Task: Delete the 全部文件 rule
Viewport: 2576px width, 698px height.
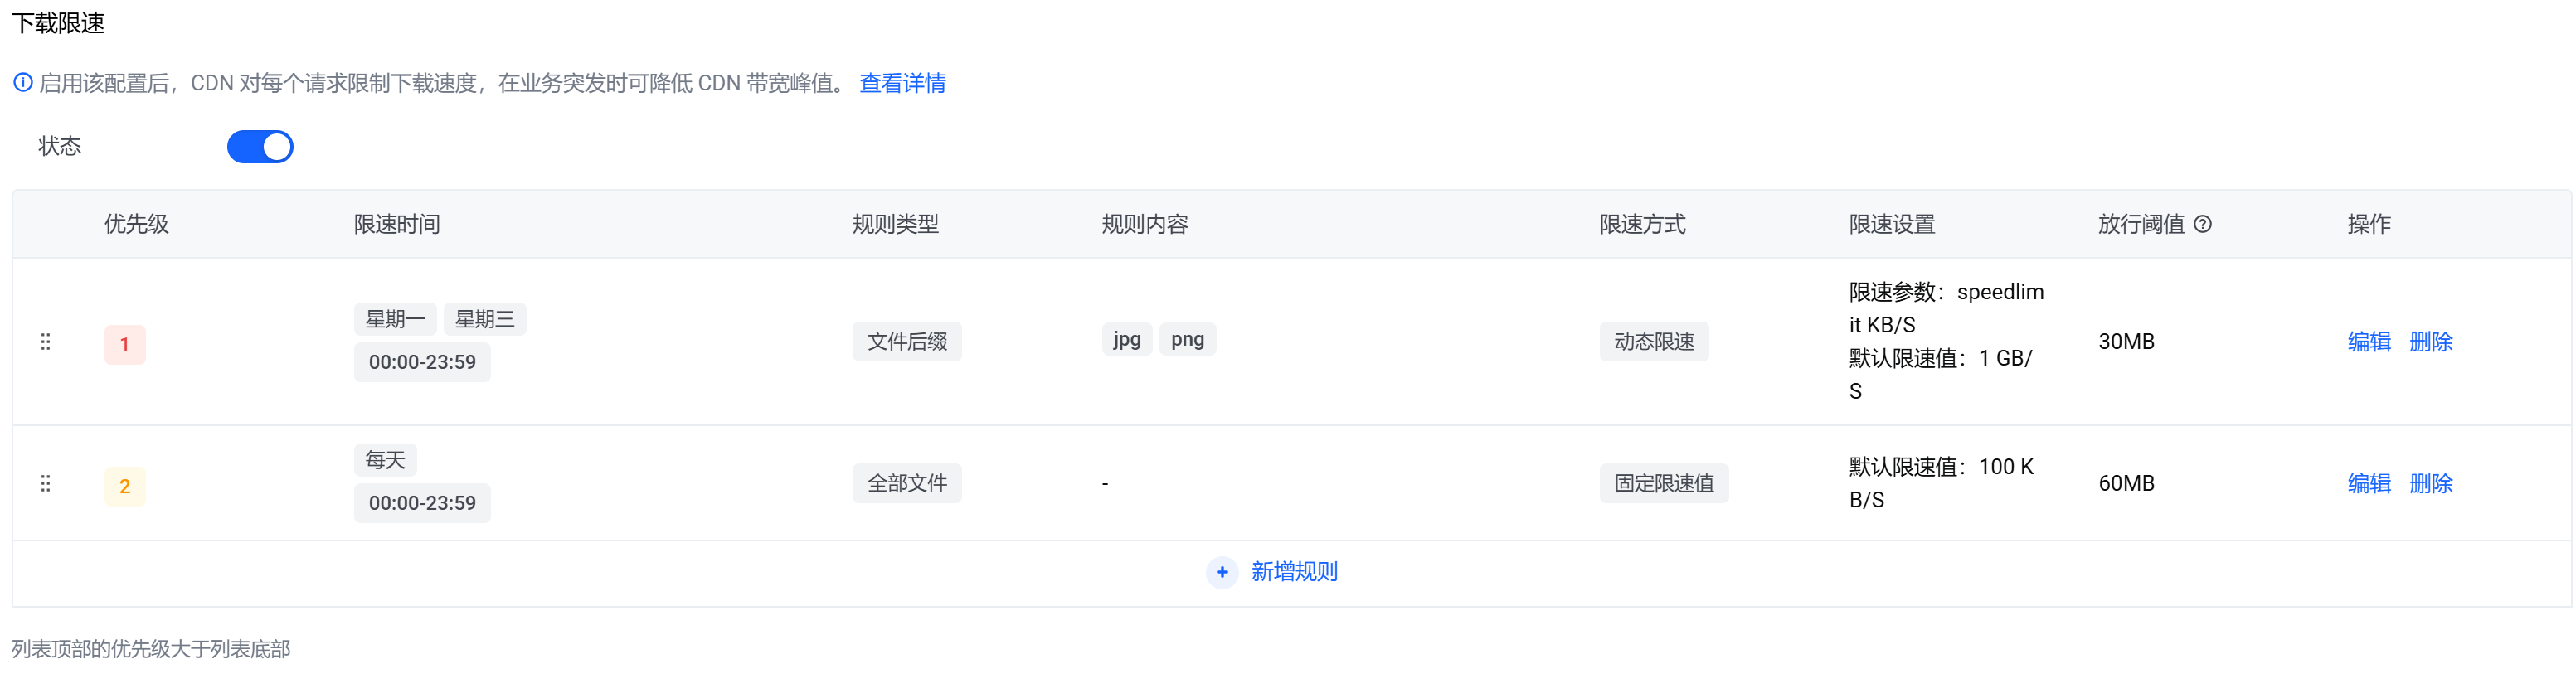Action: (x=2431, y=484)
